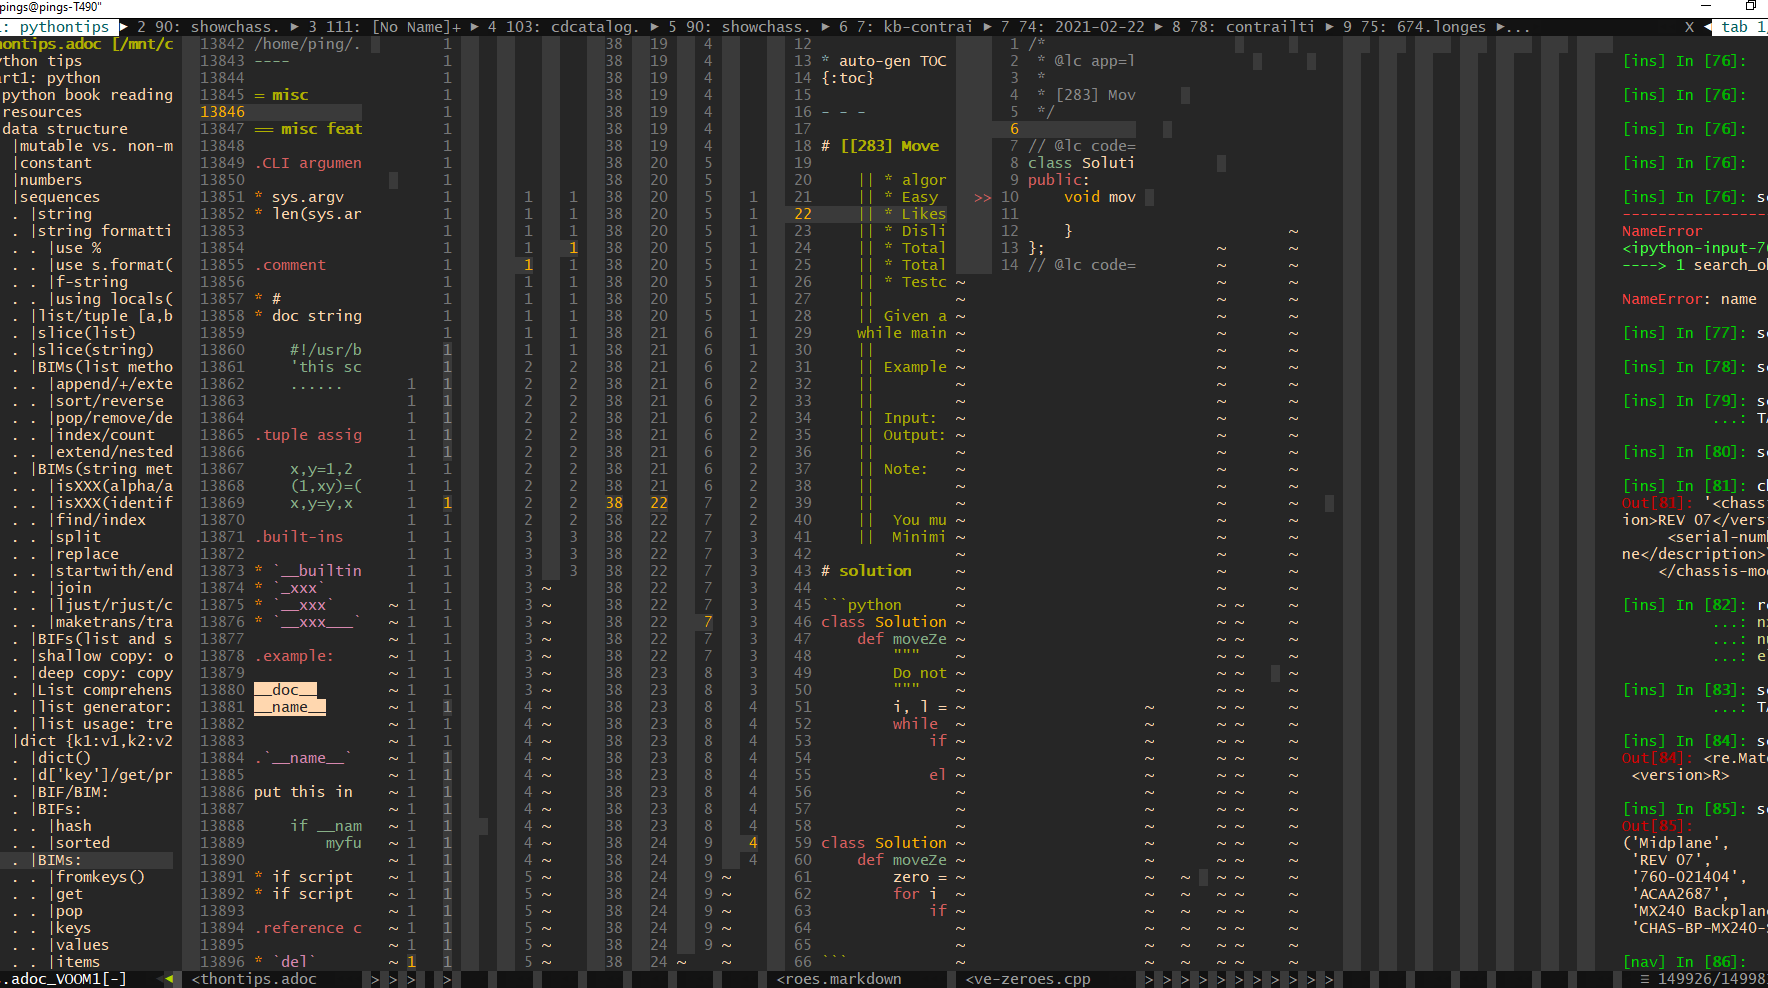The width and height of the screenshot is (1768, 988).
Task: Click the '== misc feat' heading line
Action: tap(308, 129)
